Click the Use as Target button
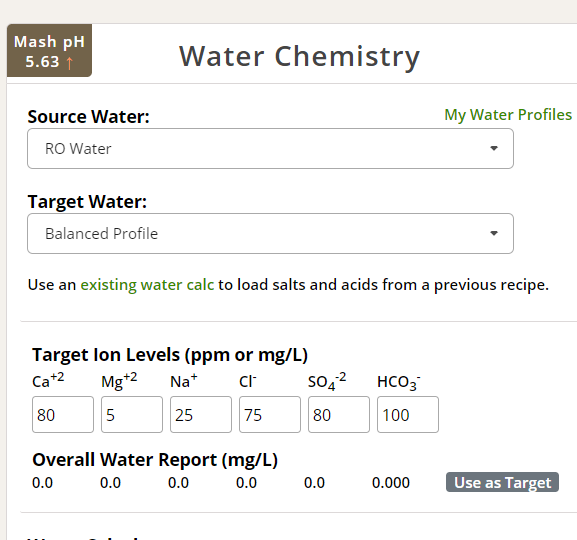Viewport: 577px width, 540px height. pyautogui.click(x=502, y=482)
